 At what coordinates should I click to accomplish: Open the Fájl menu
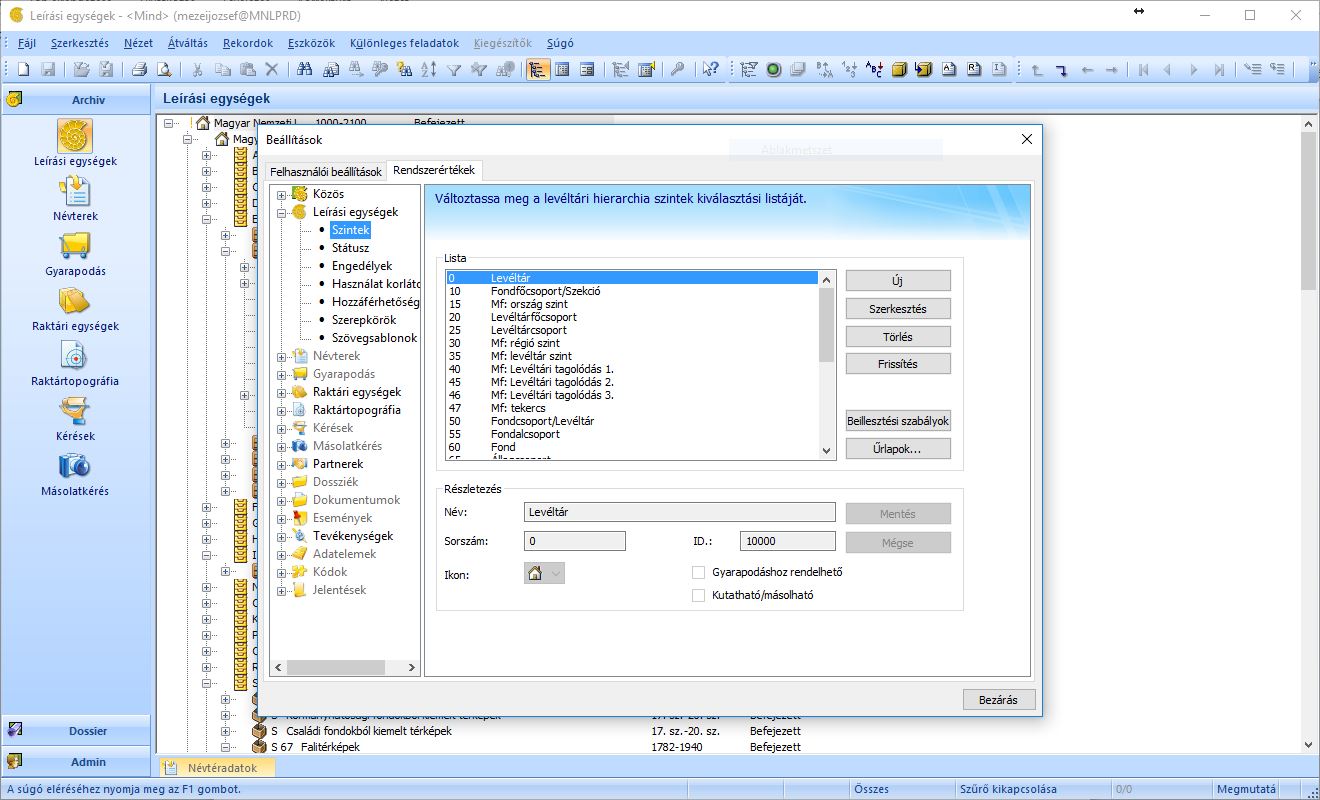click(x=27, y=43)
